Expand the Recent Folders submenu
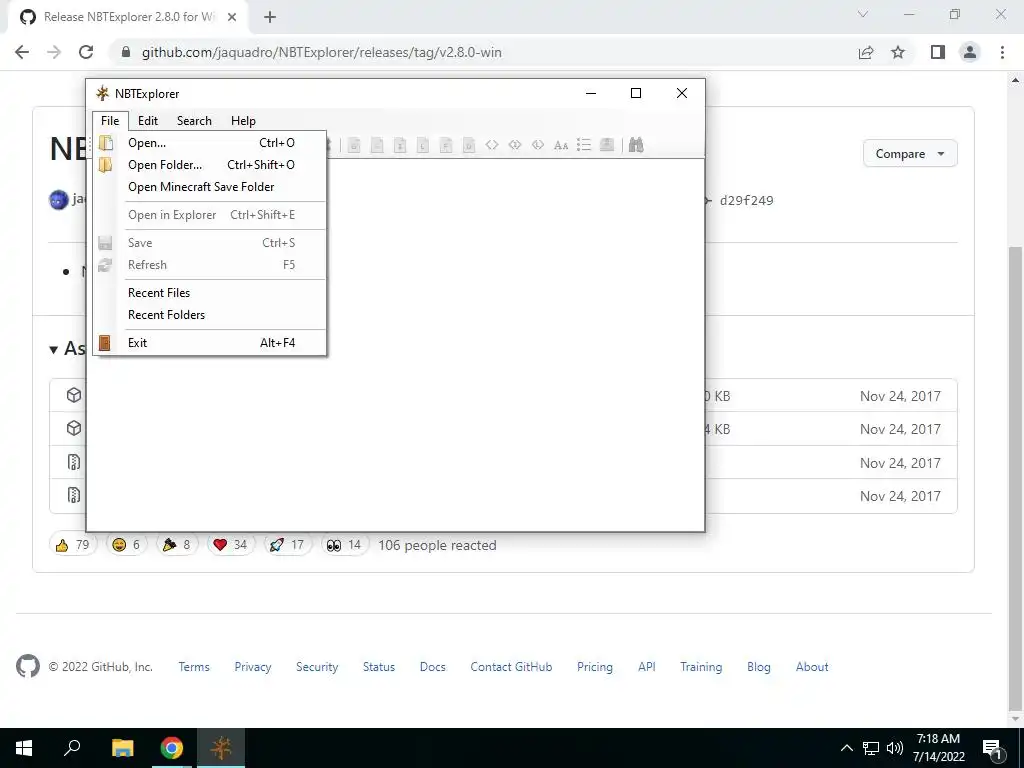Image resolution: width=1024 pixels, height=768 pixels. [x=210, y=315]
